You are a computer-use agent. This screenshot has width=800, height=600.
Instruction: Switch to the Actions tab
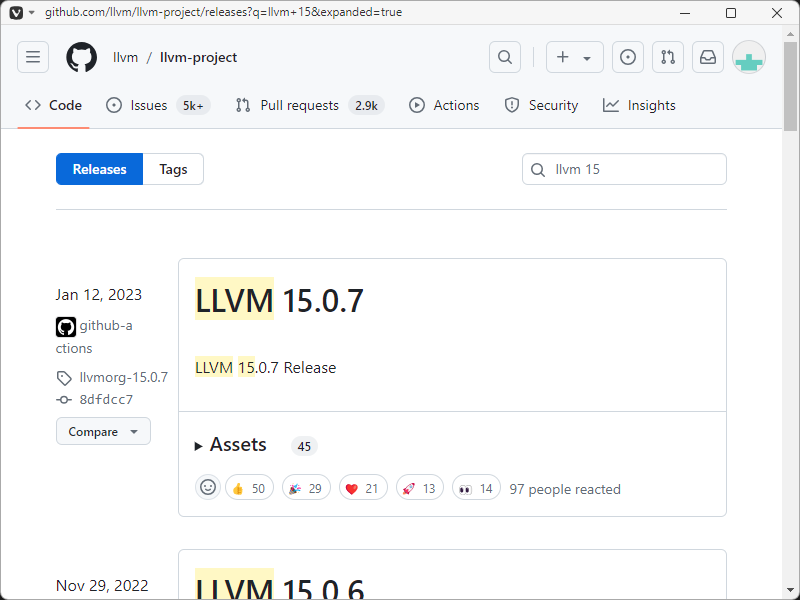click(x=444, y=106)
